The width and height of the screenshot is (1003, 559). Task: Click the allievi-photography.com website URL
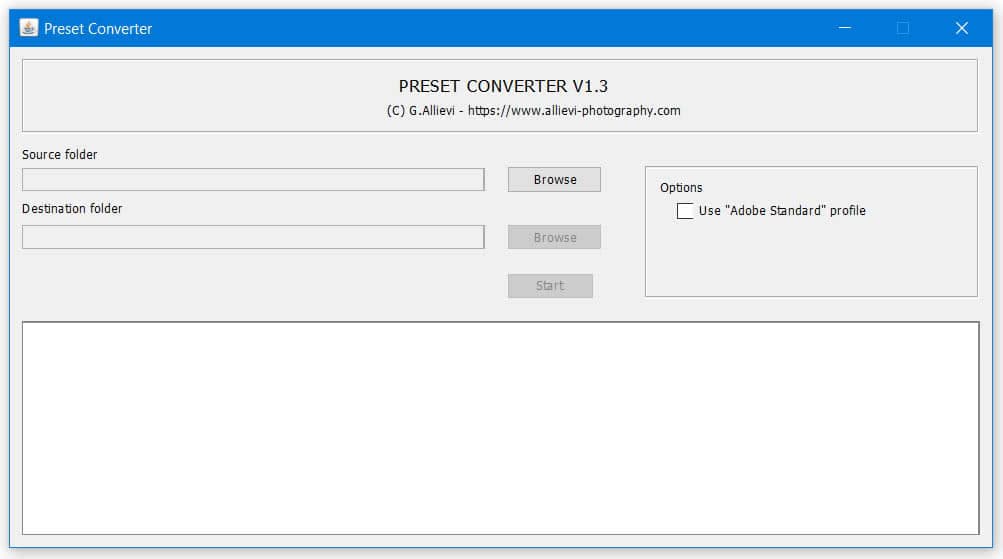point(574,111)
